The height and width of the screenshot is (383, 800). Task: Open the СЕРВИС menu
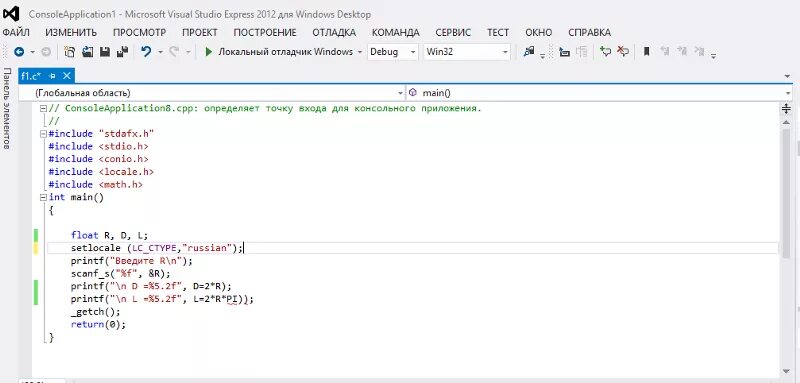pos(453,33)
